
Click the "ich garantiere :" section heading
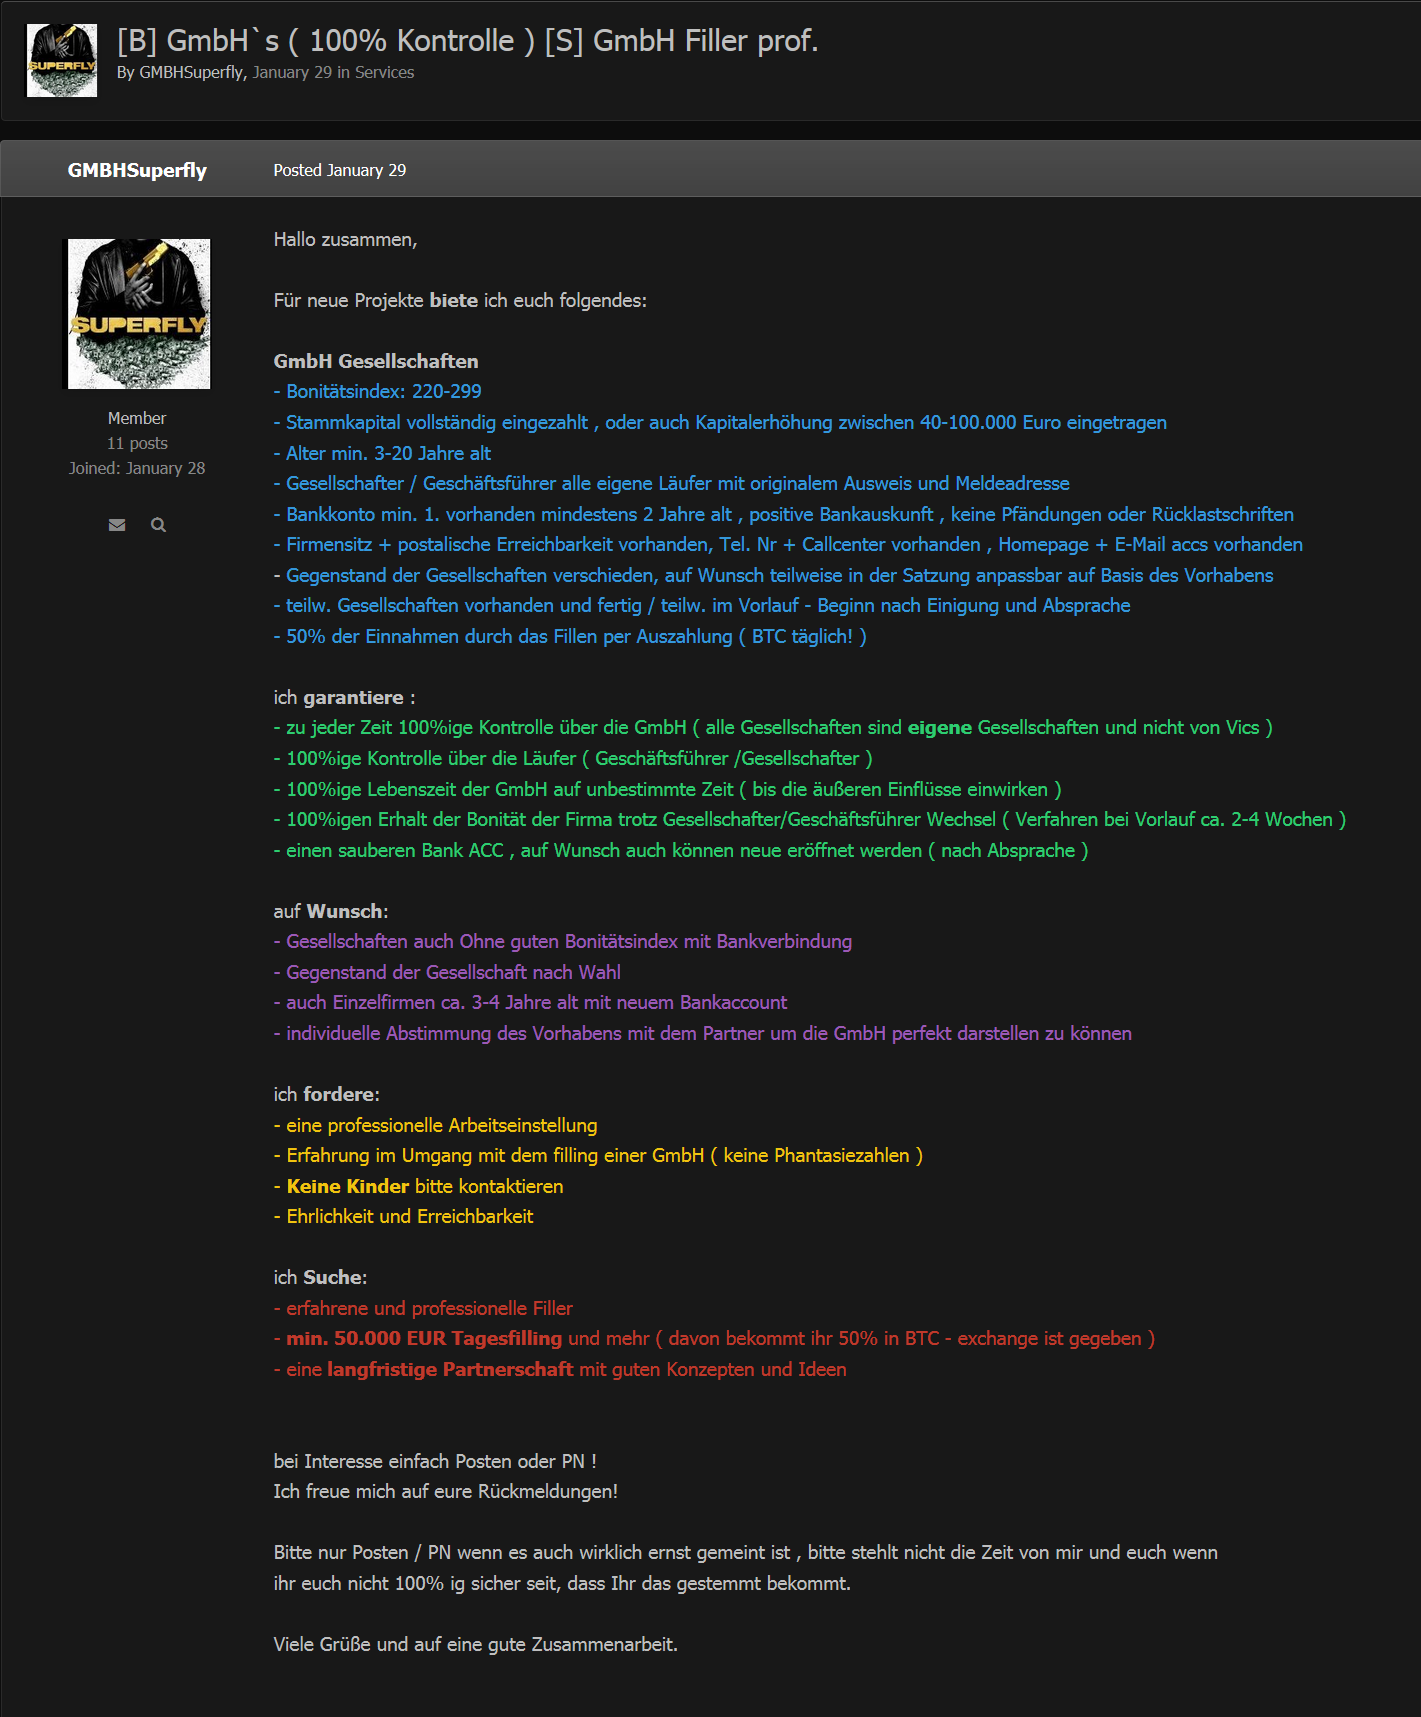point(344,698)
